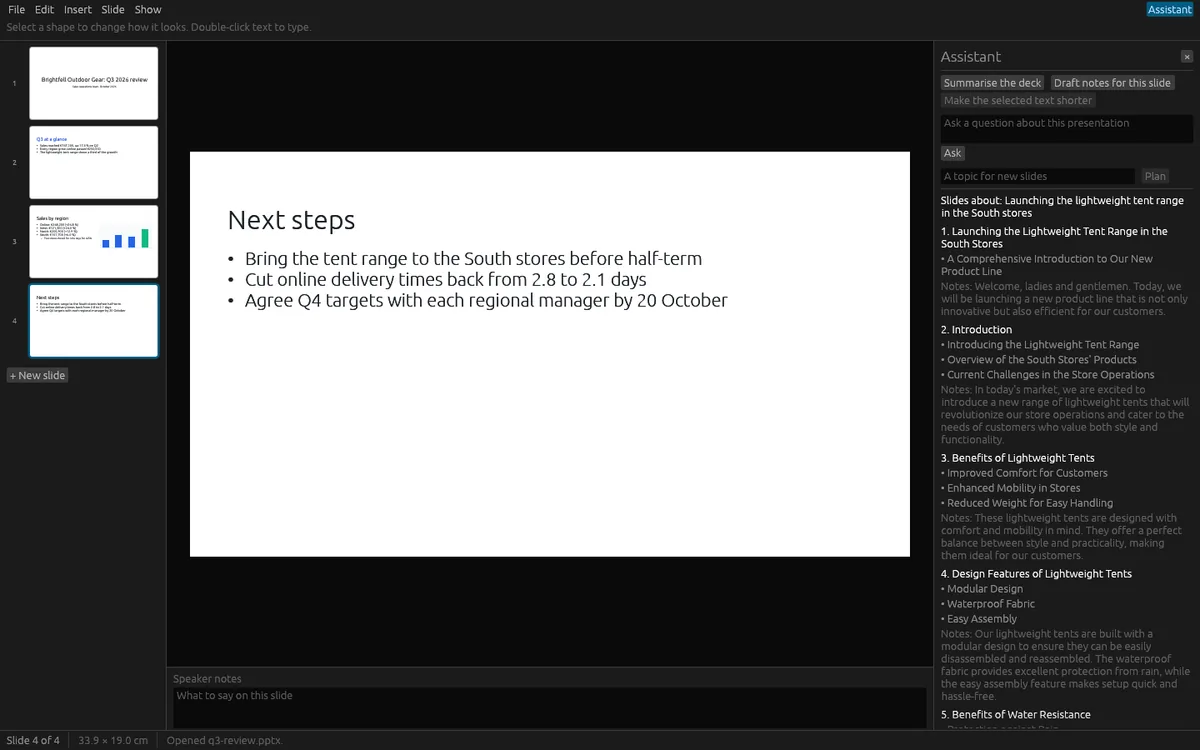1200x750 pixels.
Task: Focus the topic for new slides field
Action: tap(1038, 176)
